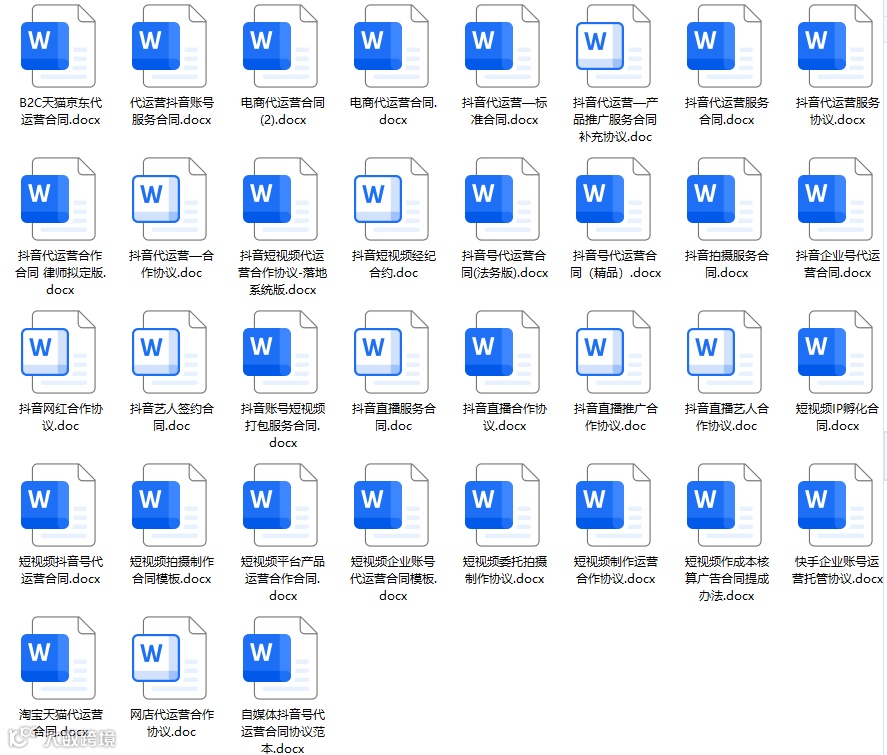Click the file name 自媒体抖音号代运营合同协议范本.docx
887x755 pixels.
283,731
